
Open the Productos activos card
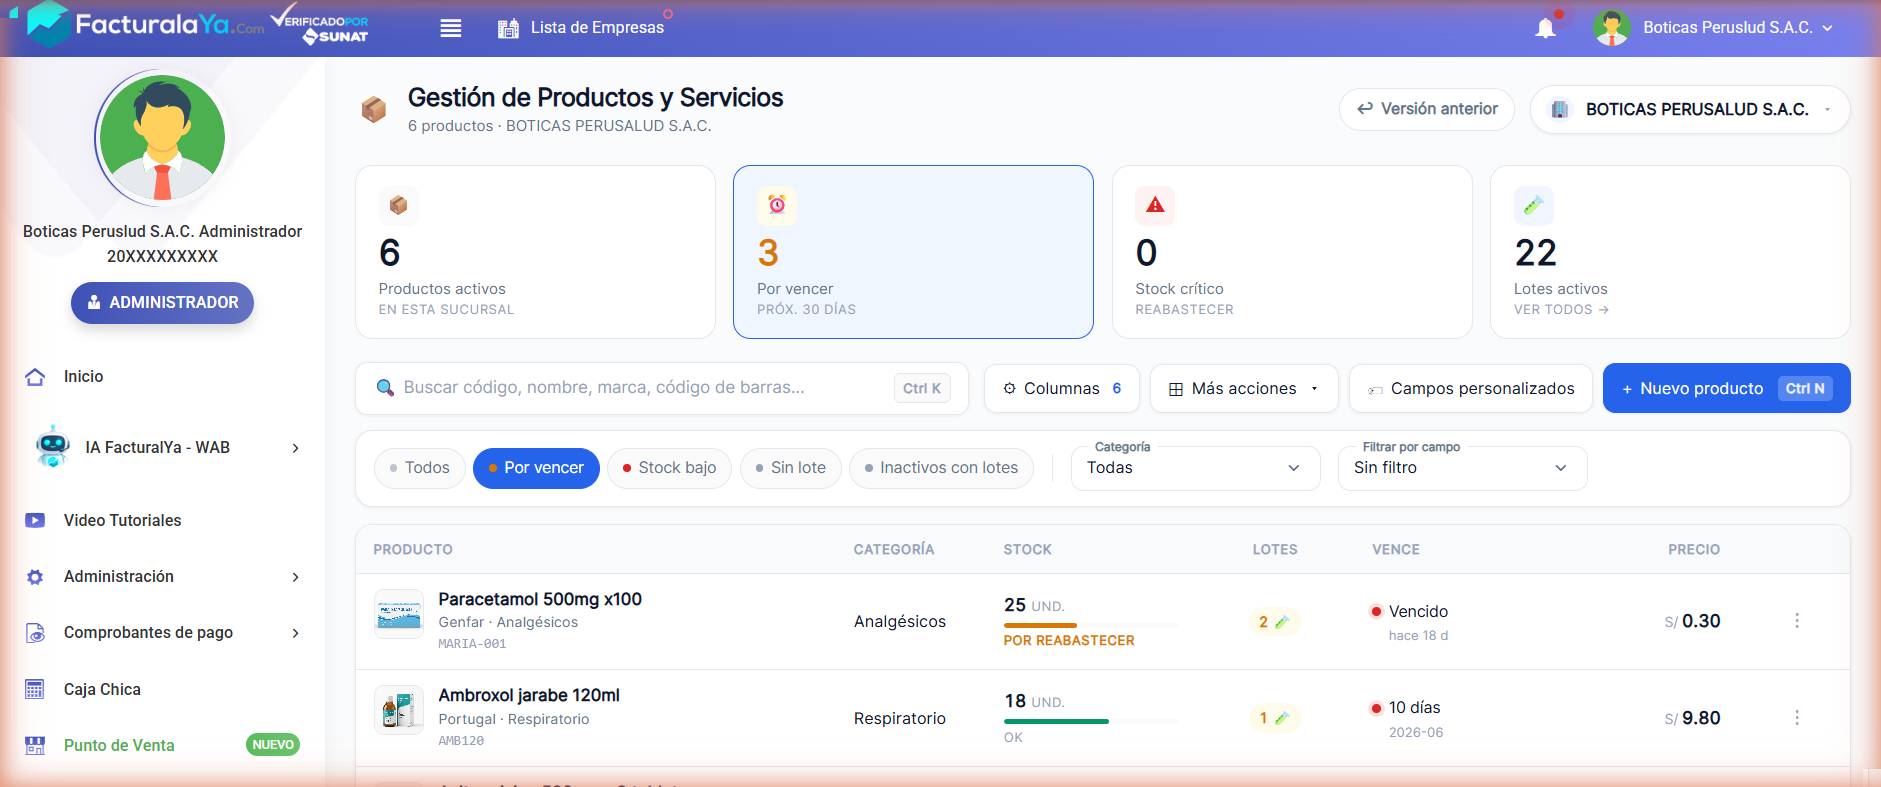pos(535,252)
